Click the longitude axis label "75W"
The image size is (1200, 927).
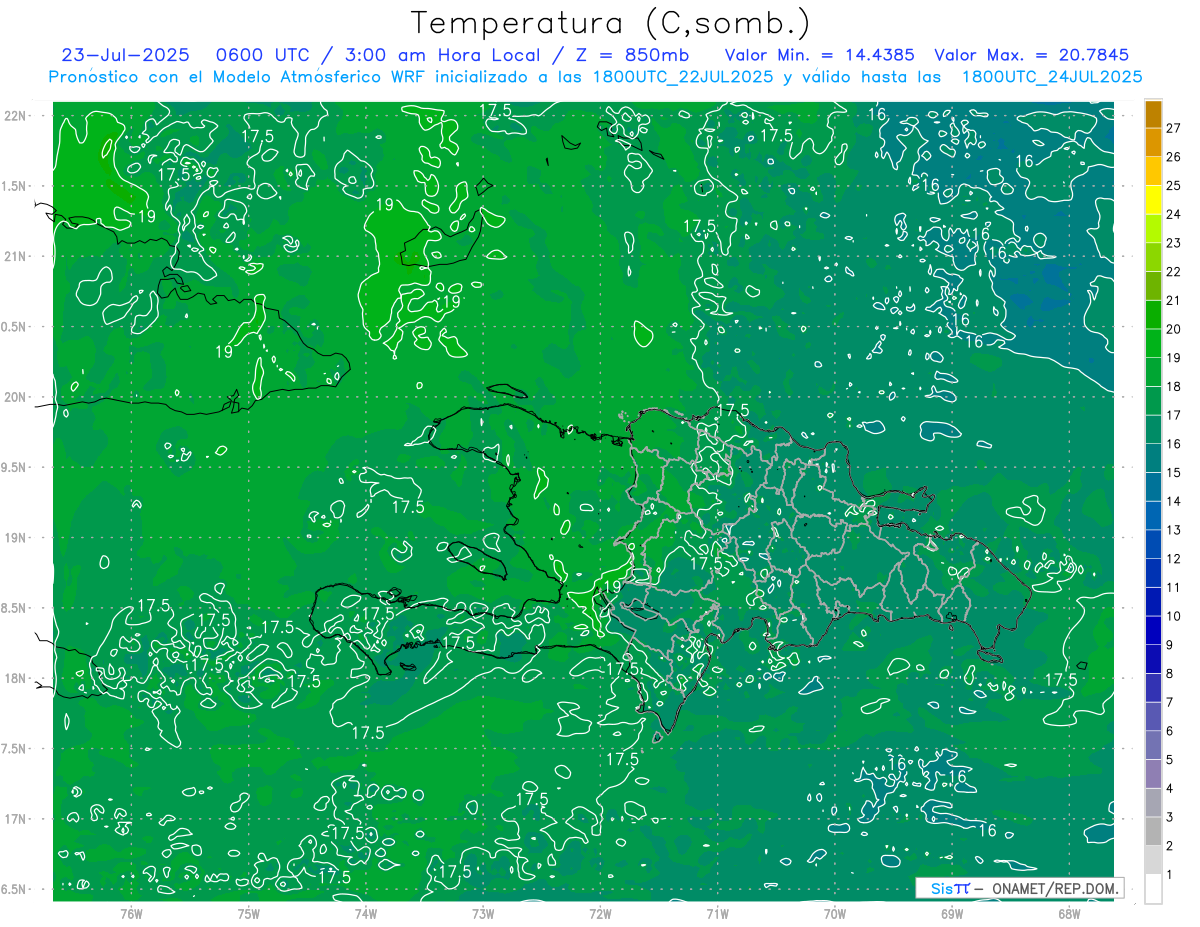(249, 912)
